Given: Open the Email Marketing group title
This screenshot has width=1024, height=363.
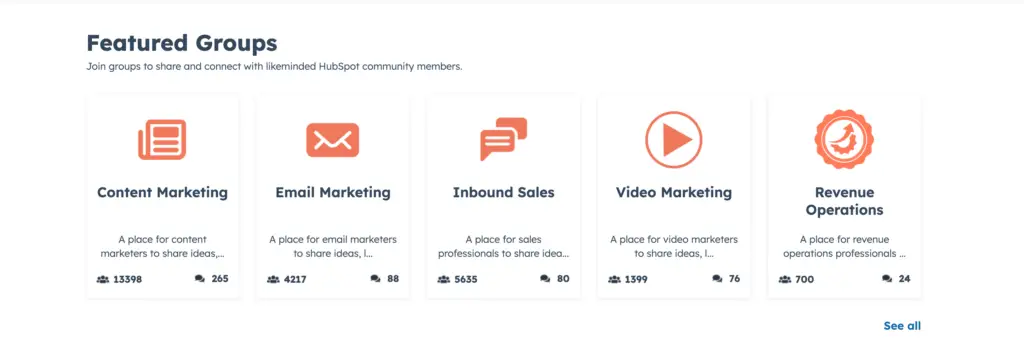Looking at the screenshot, I should (333, 193).
